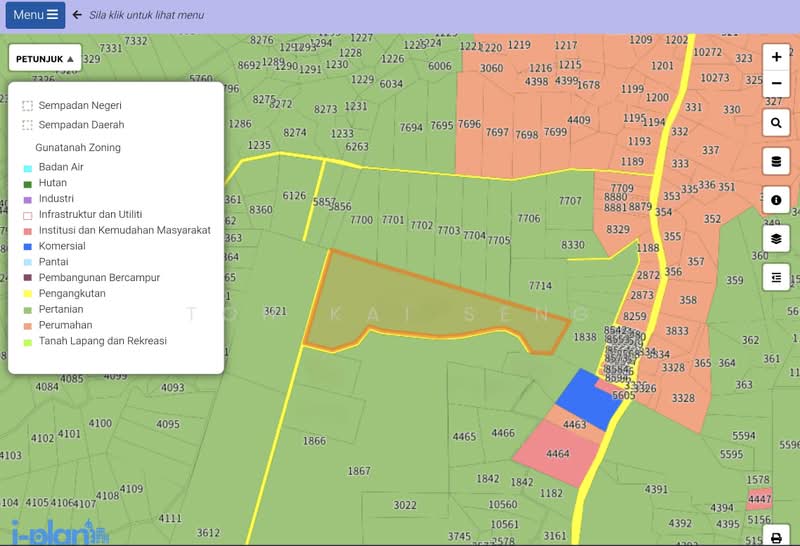Viewport: 800px width, 546px height.
Task: Click pink lot 4447
Action: pyautogui.click(x=759, y=499)
